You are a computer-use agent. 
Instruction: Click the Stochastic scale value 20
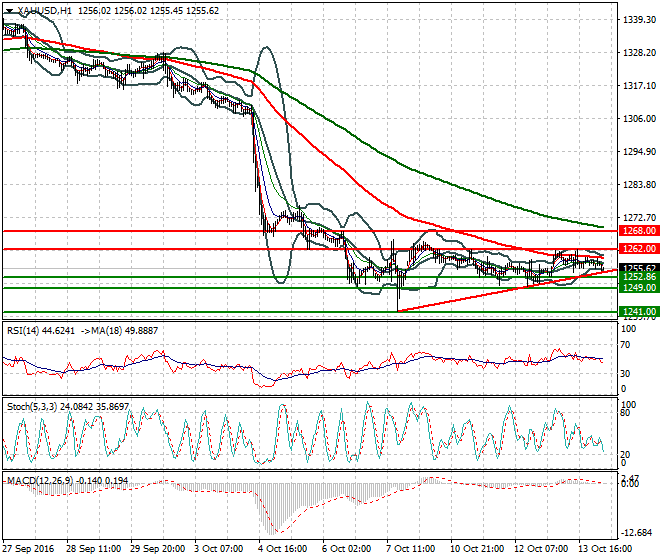tap(625, 454)
